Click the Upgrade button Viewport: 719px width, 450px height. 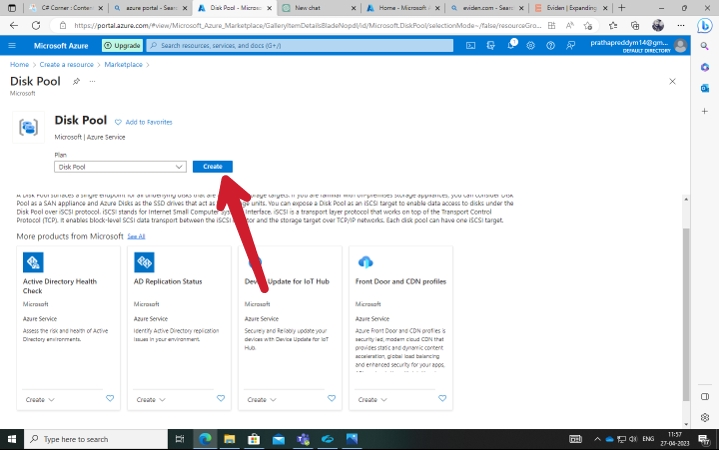point(122,45)
